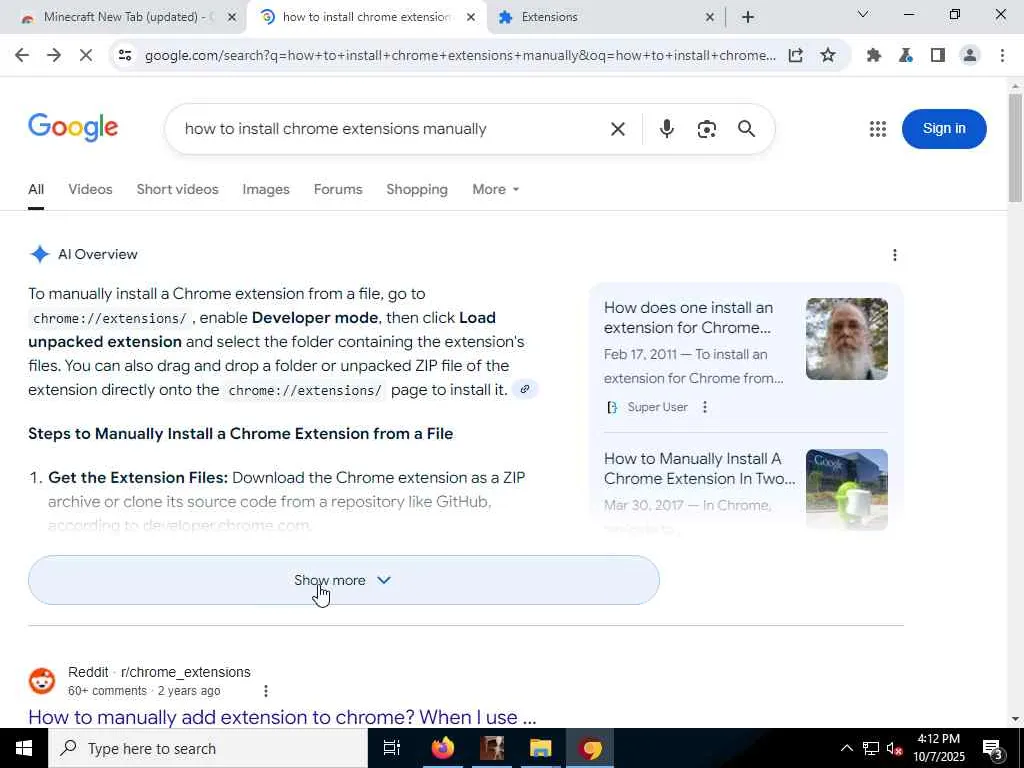Start a search by voice
This screenshot has width=1024, height=768.
click(666, 129)
